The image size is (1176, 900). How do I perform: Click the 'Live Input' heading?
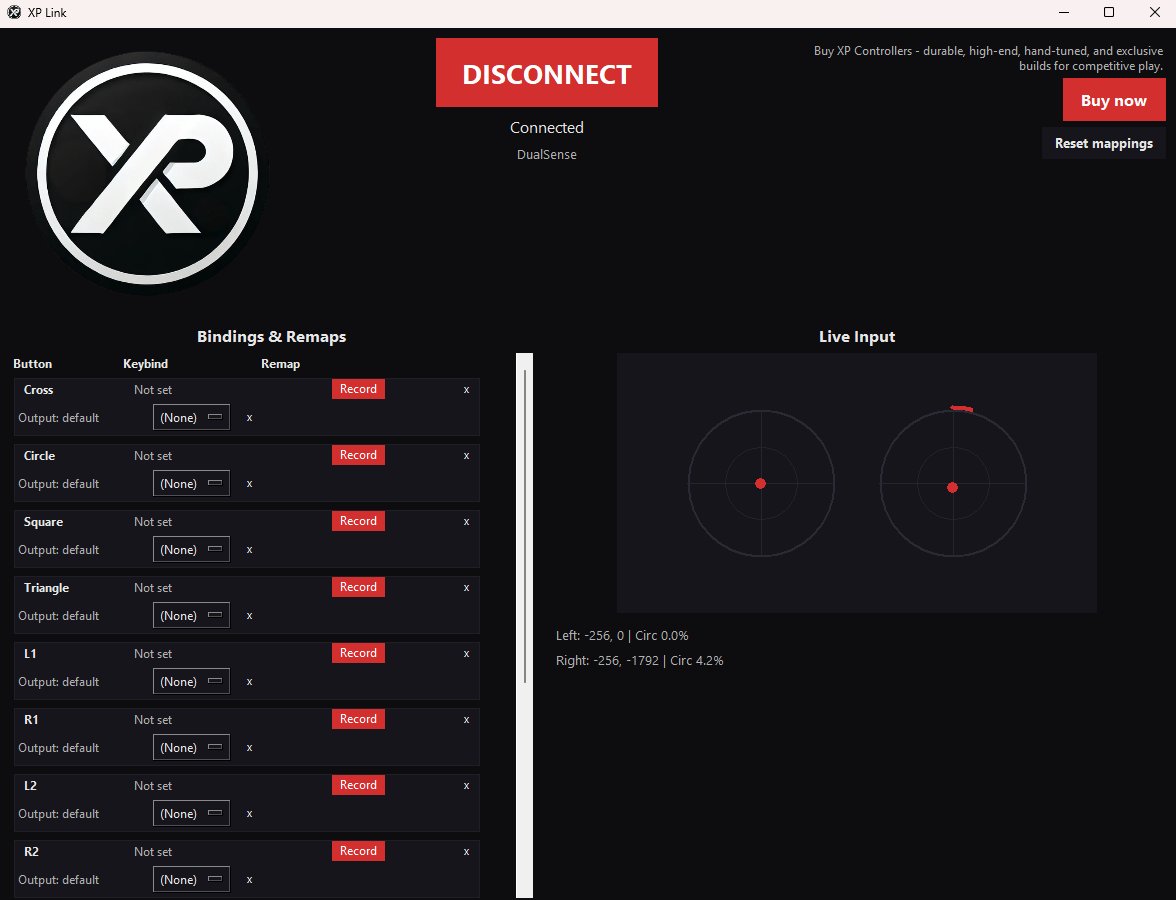click(857, 337)
